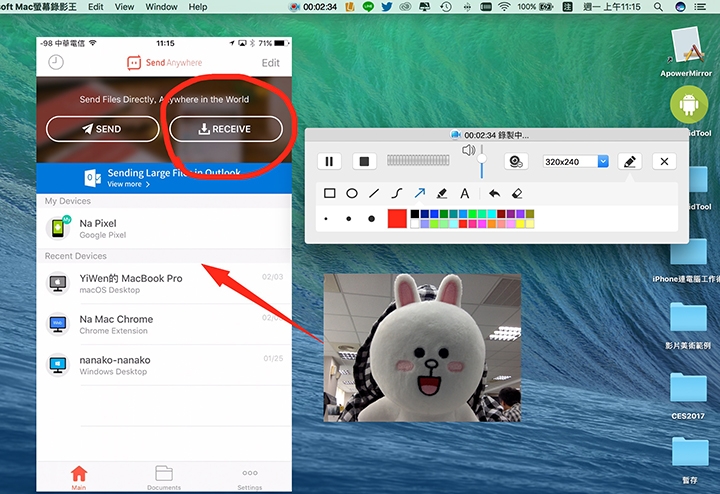
Task: Click the Twitter icon in menu bar
Action: 387,6
